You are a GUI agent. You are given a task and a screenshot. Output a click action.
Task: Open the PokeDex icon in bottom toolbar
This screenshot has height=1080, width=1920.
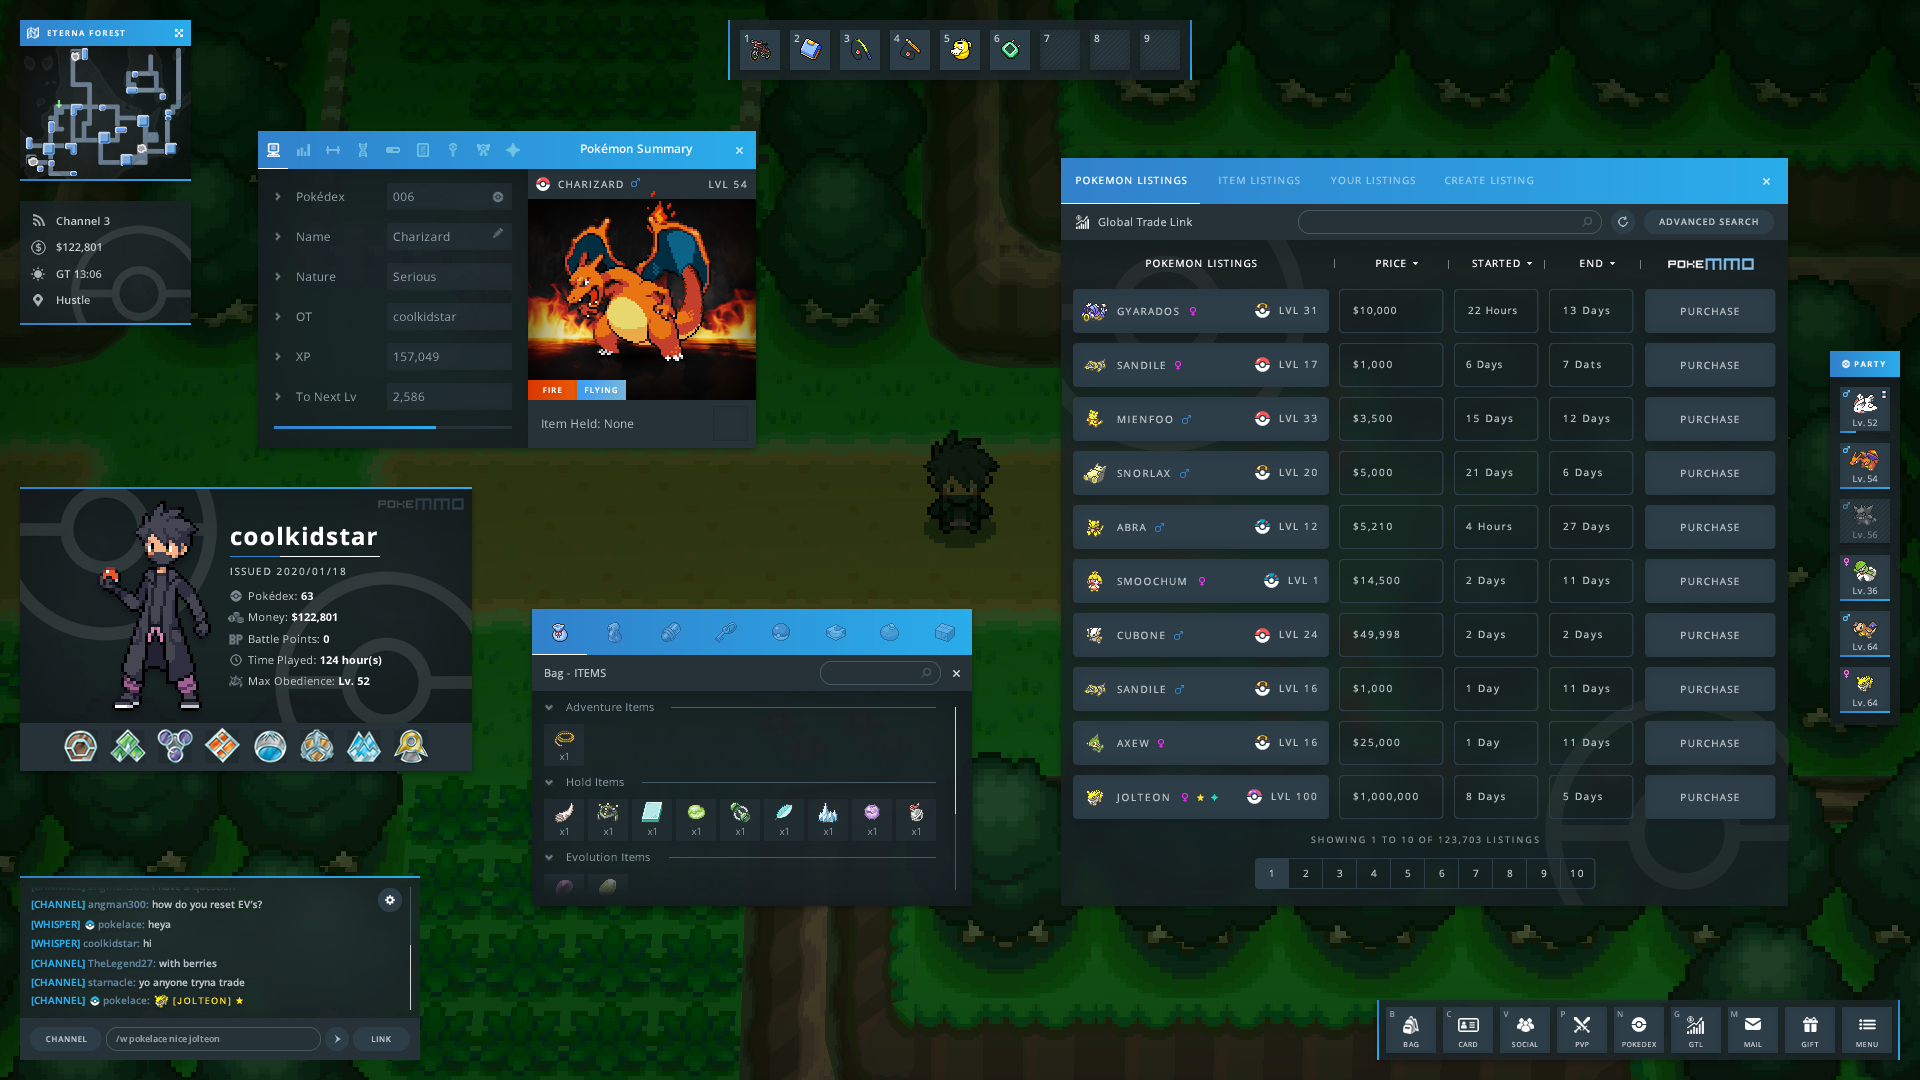(1638, 1029)
